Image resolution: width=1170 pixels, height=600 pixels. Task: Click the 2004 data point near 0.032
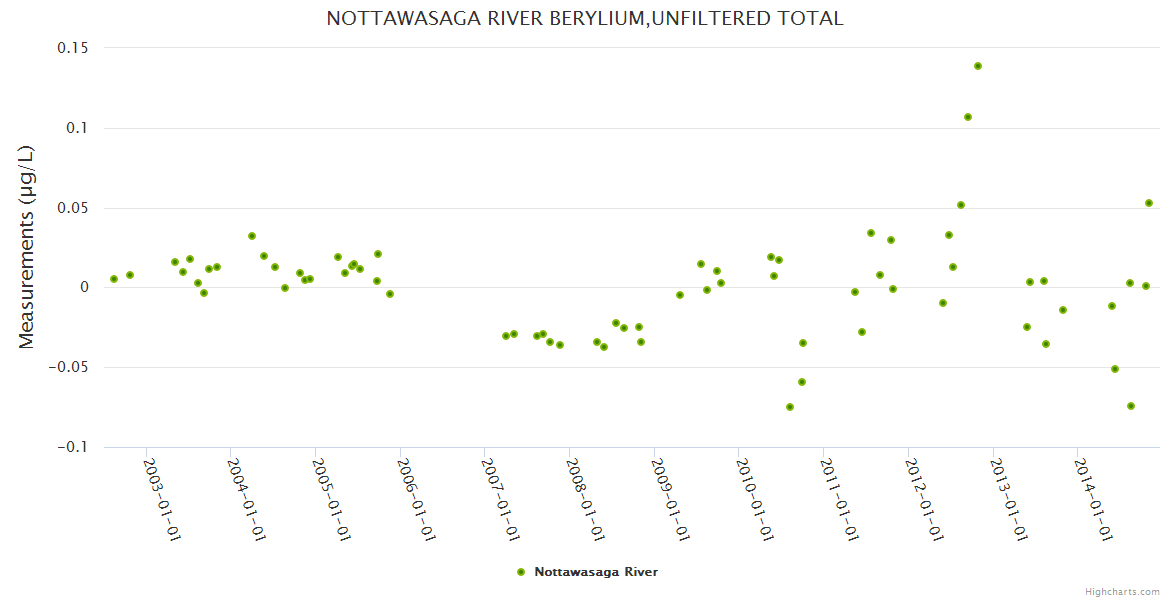click(x=252, y=236)
